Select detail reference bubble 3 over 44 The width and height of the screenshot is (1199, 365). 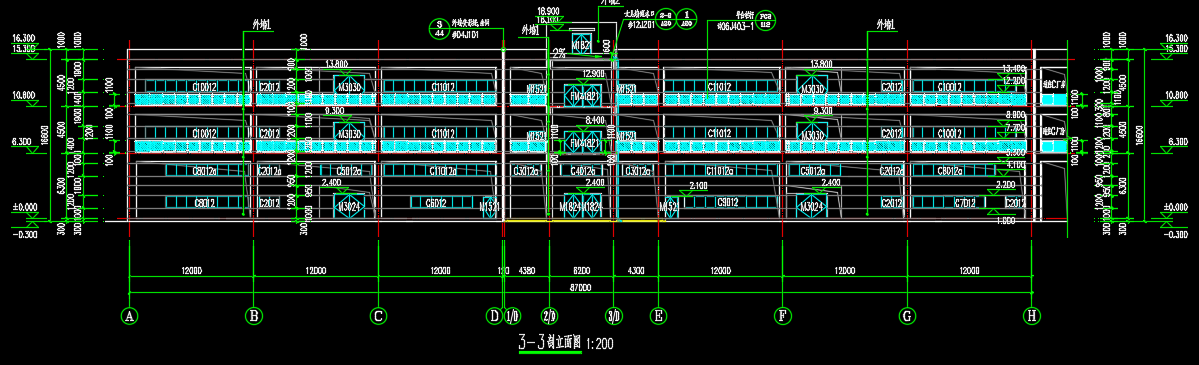(x=439, y=28)
